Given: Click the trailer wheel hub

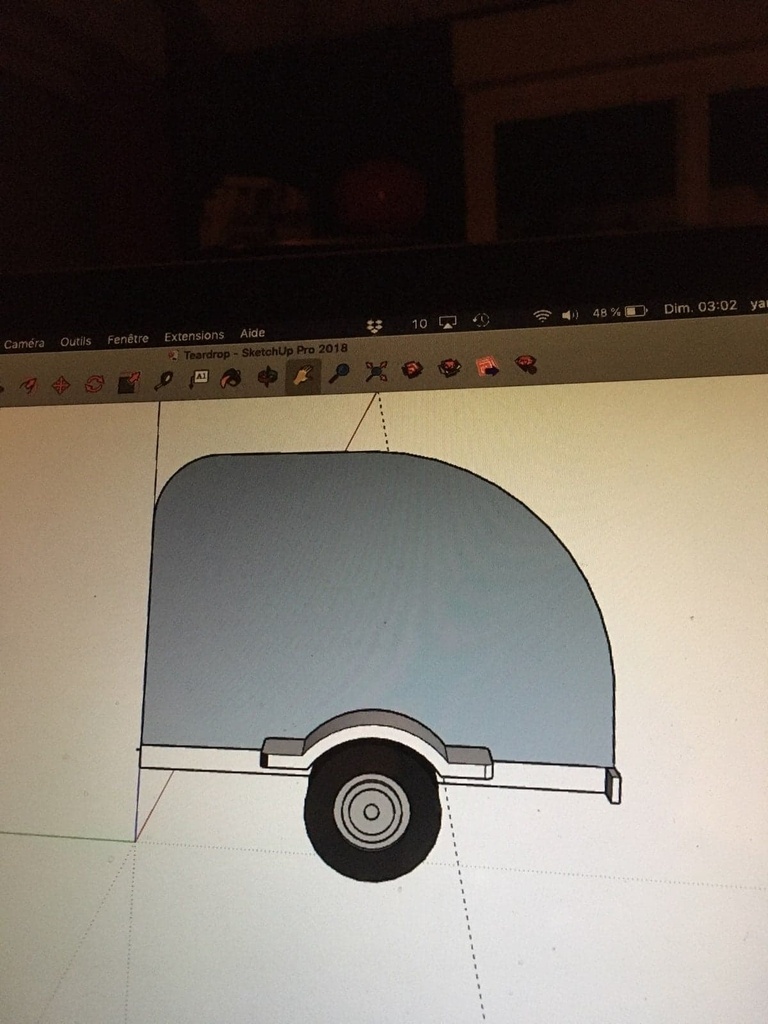Looking at the screenshot, I should pyautogui.click(x=372, y=812).
